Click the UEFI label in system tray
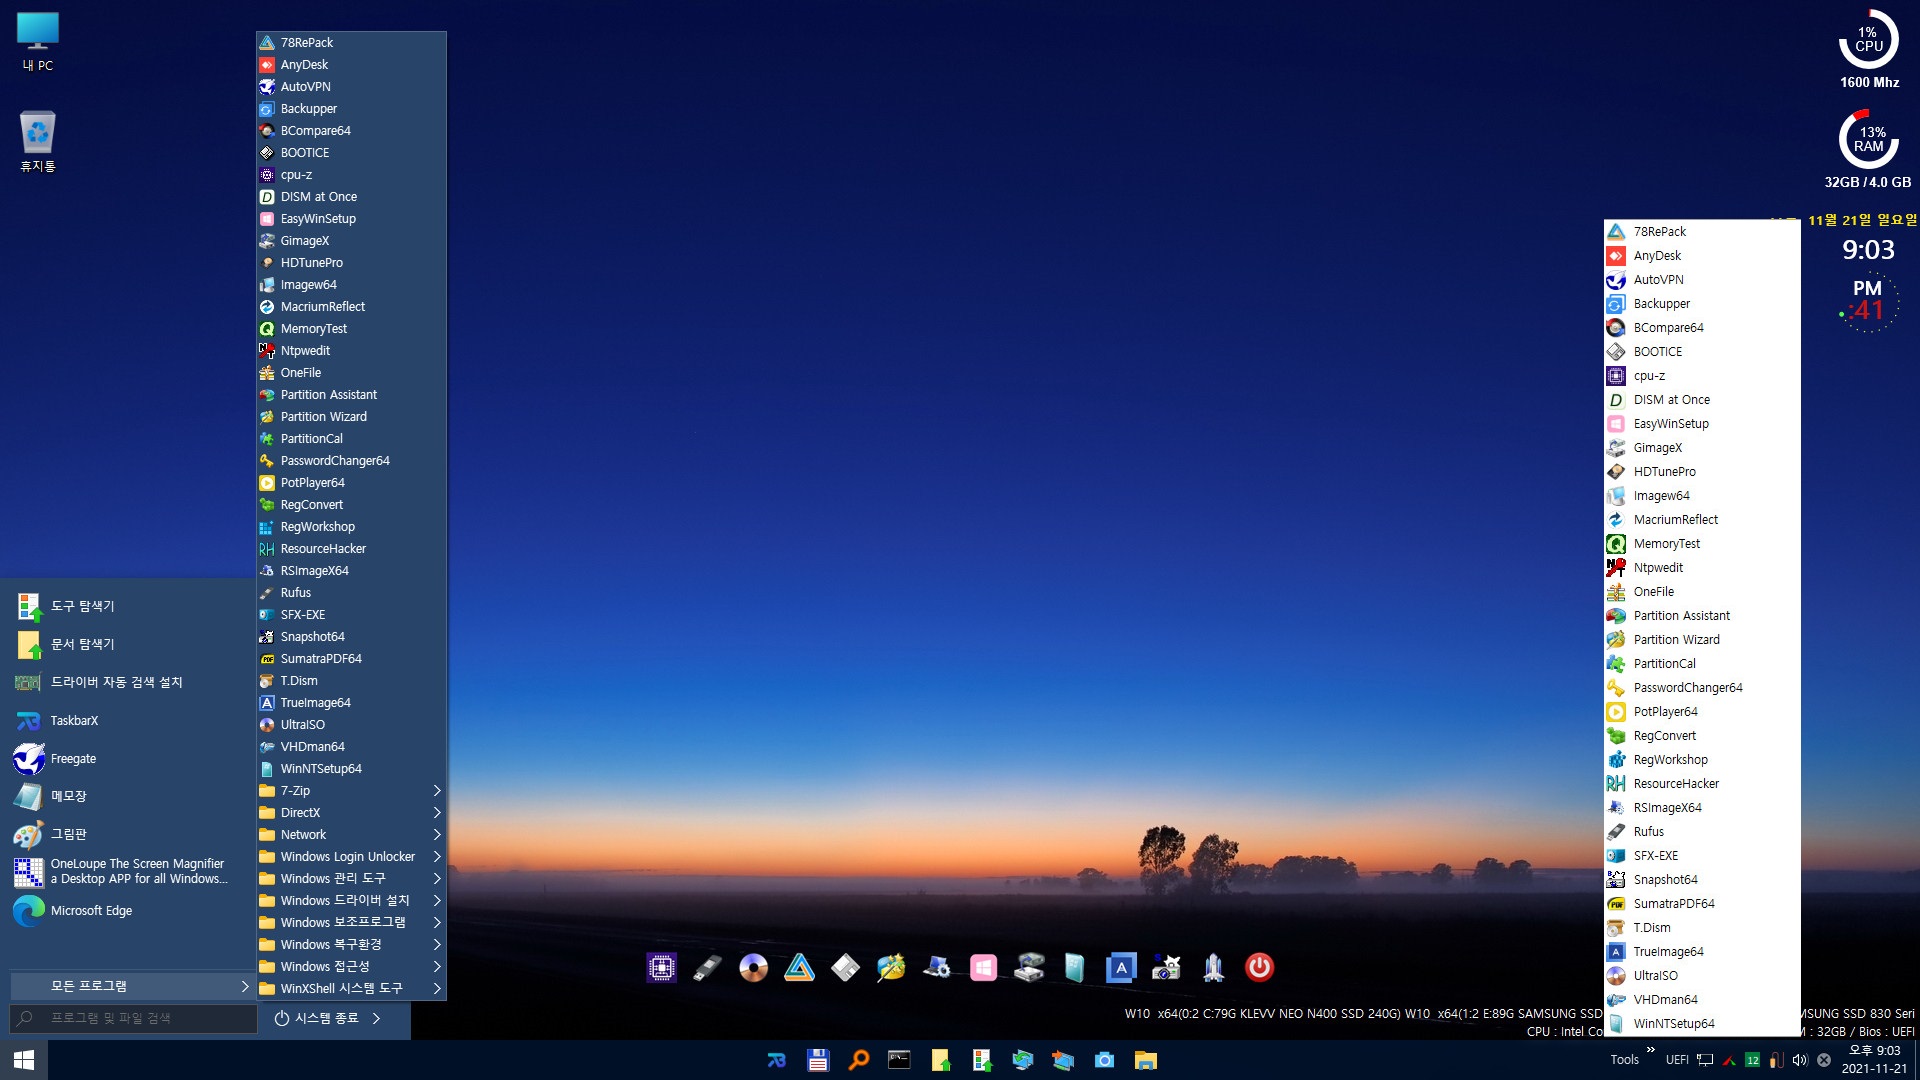 pyautogui.click(x=1677, y=1060)
